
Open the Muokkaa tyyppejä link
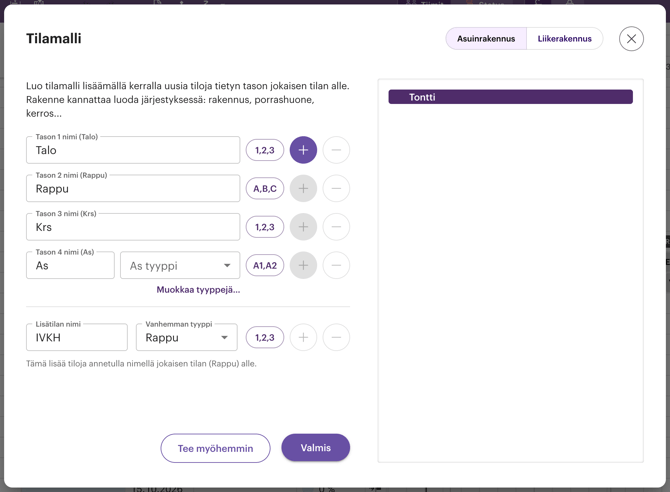[198, 290]
